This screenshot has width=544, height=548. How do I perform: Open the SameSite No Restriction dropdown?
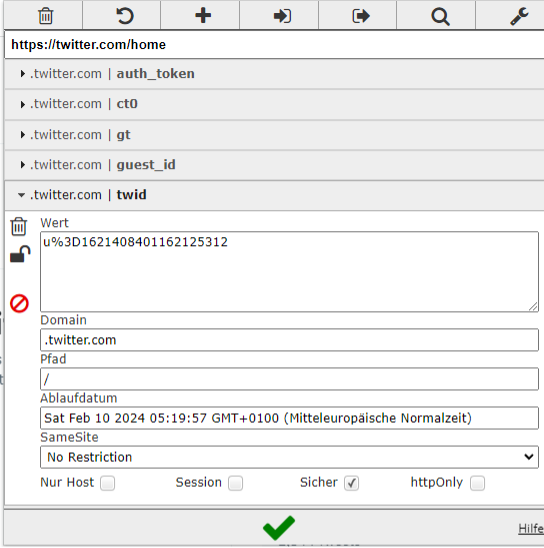[289, 457]
